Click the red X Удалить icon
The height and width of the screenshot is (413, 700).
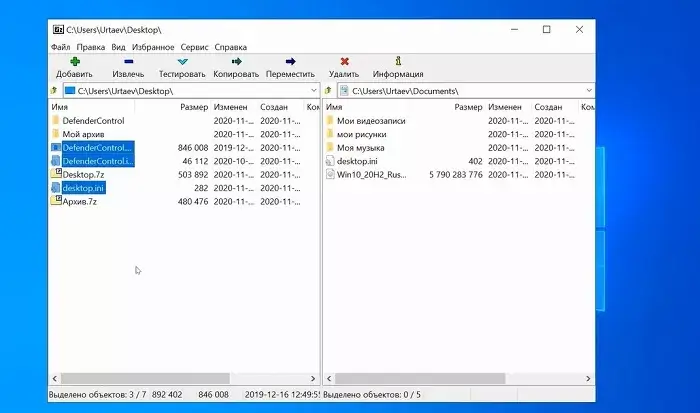pos(344,61)
